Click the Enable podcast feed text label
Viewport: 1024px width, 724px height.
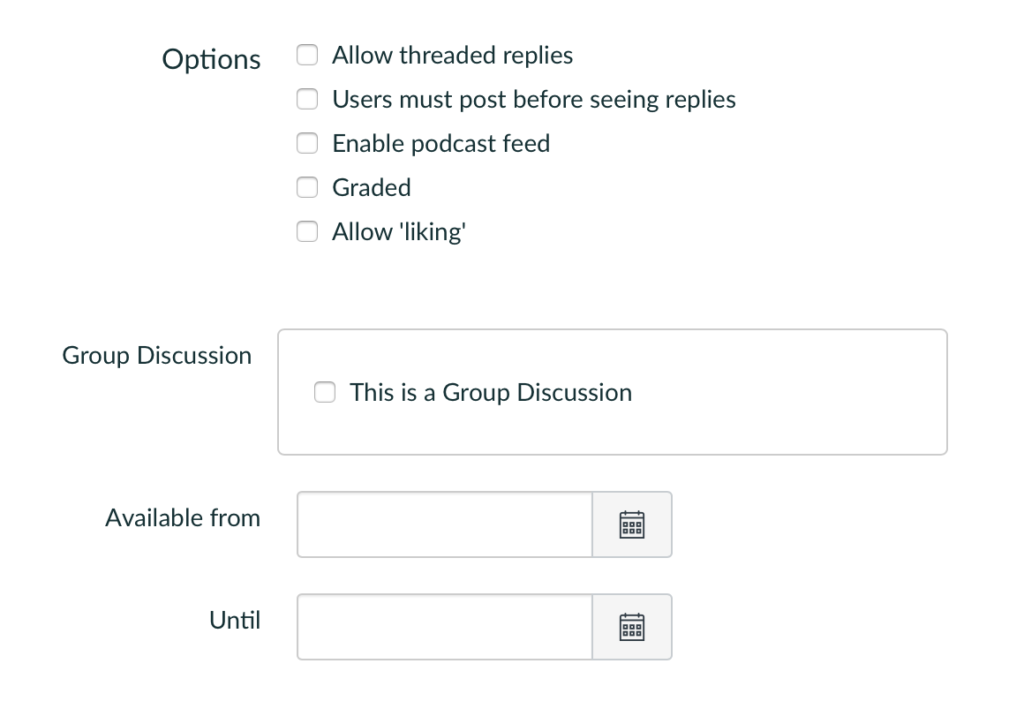coord(440,143)
